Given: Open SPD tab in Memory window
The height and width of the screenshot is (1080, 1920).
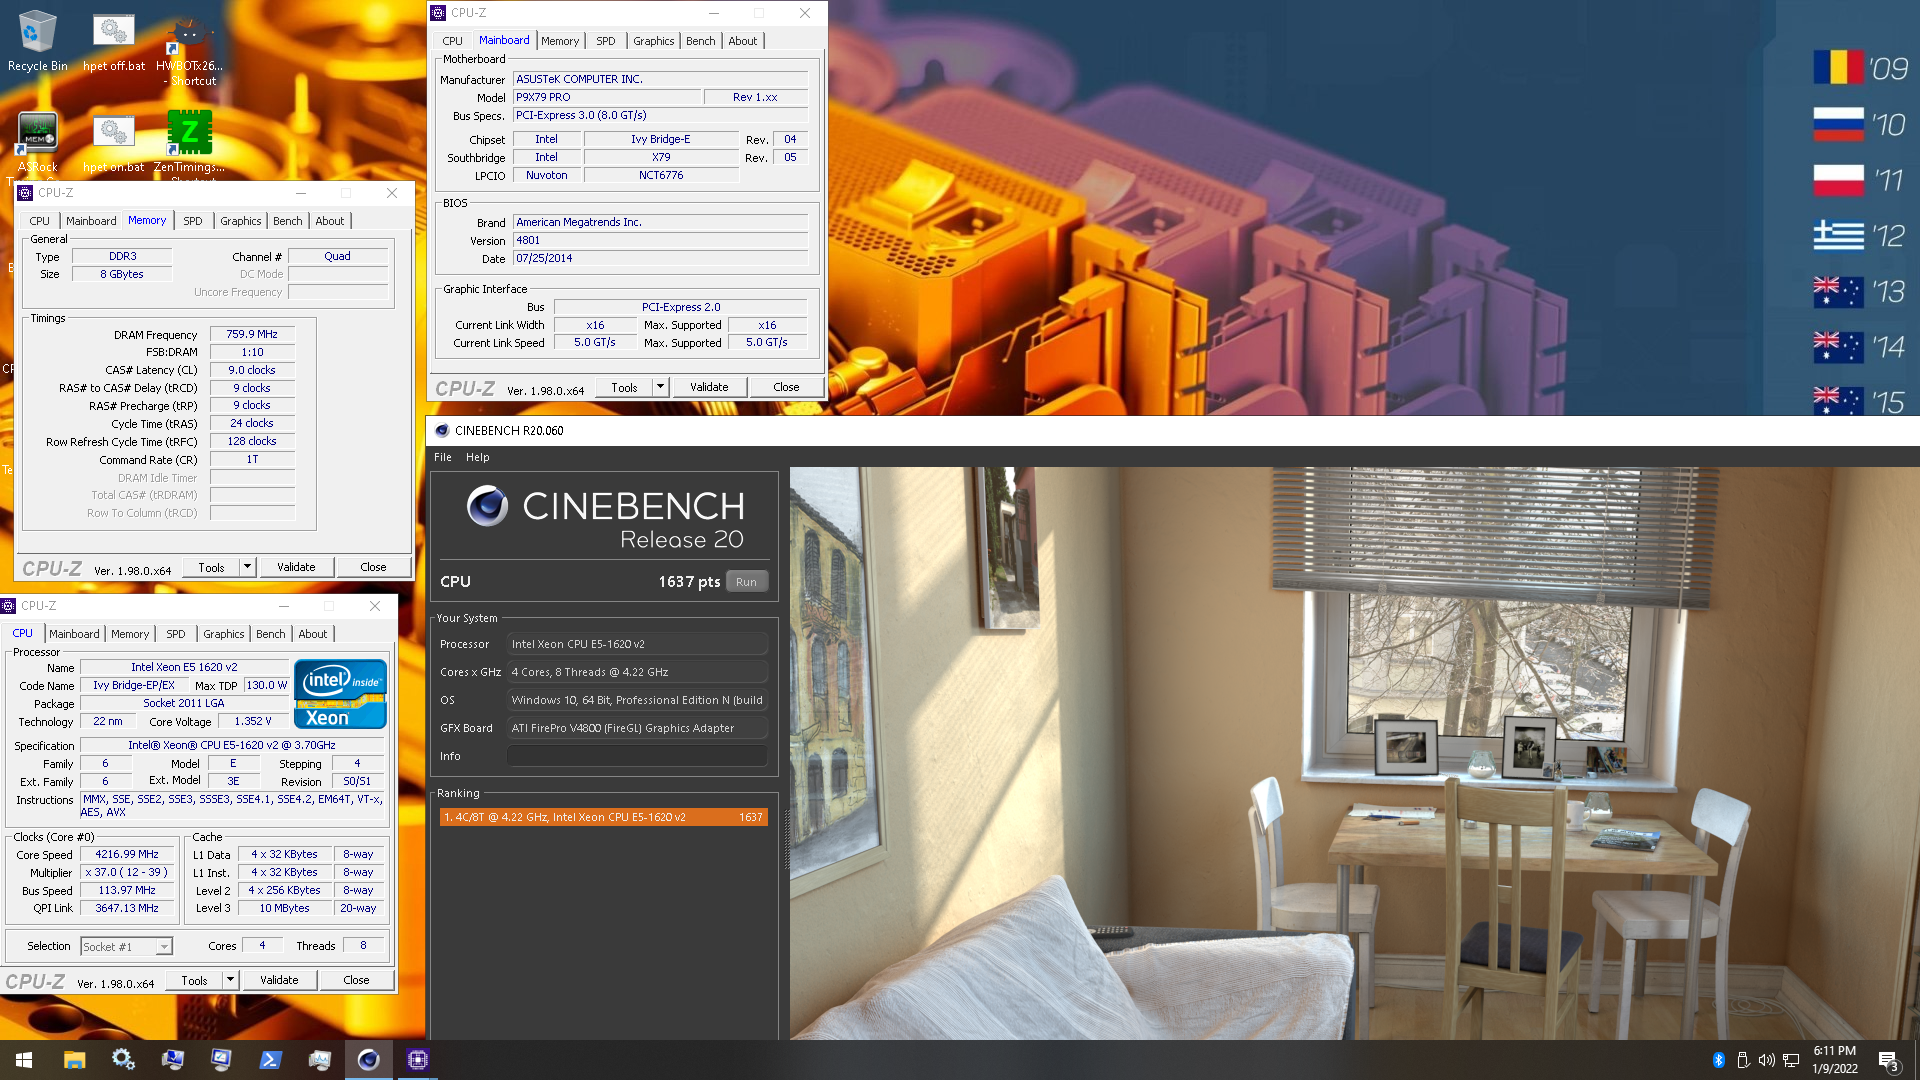Looking at the screenshot, I should (x=193, y=221).
